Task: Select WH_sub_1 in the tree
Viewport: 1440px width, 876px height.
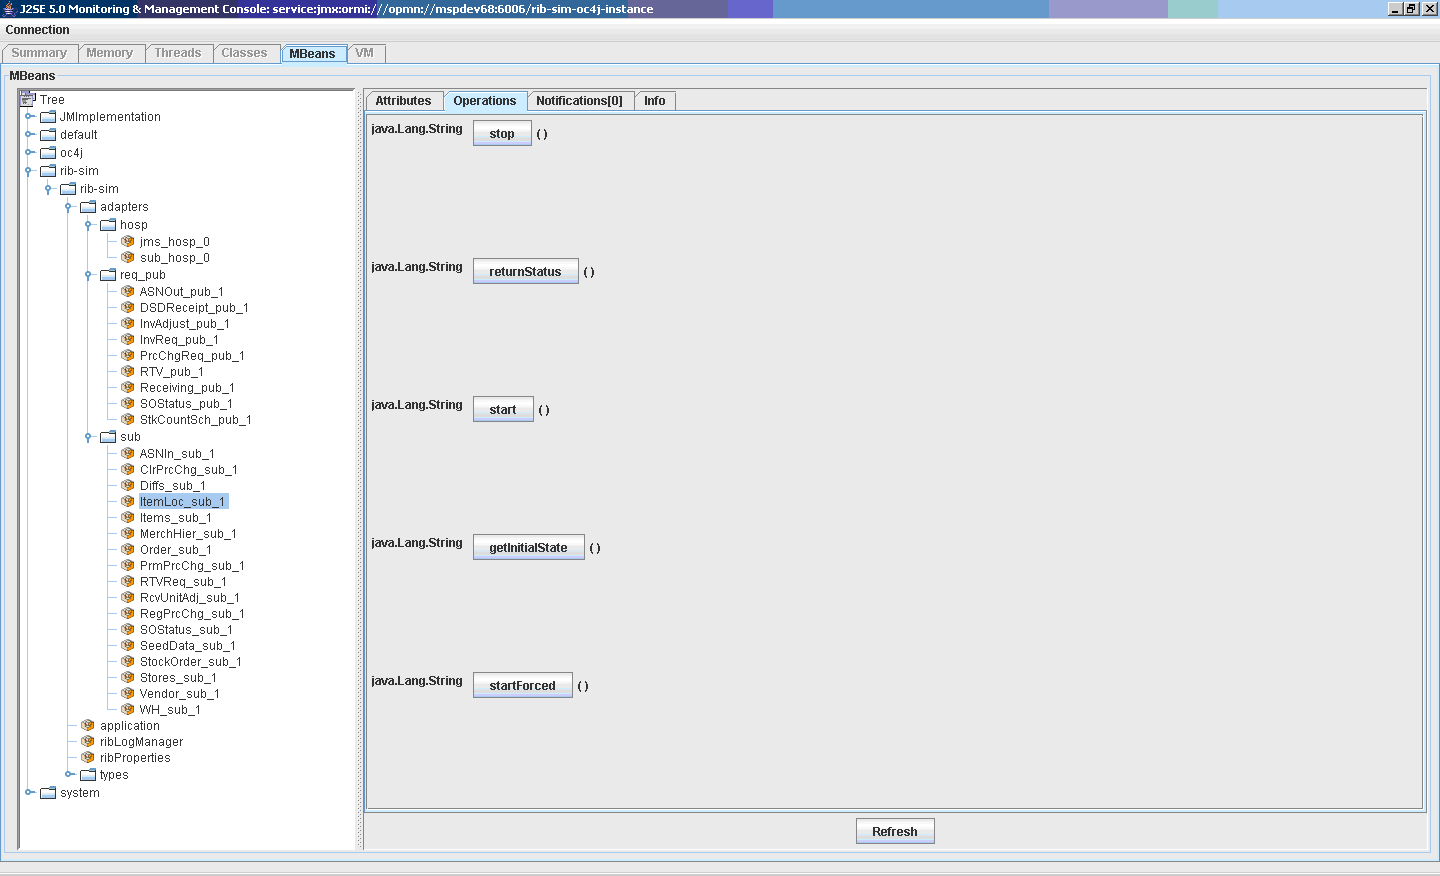Action: pyautogui.click(x=170, y=710)
